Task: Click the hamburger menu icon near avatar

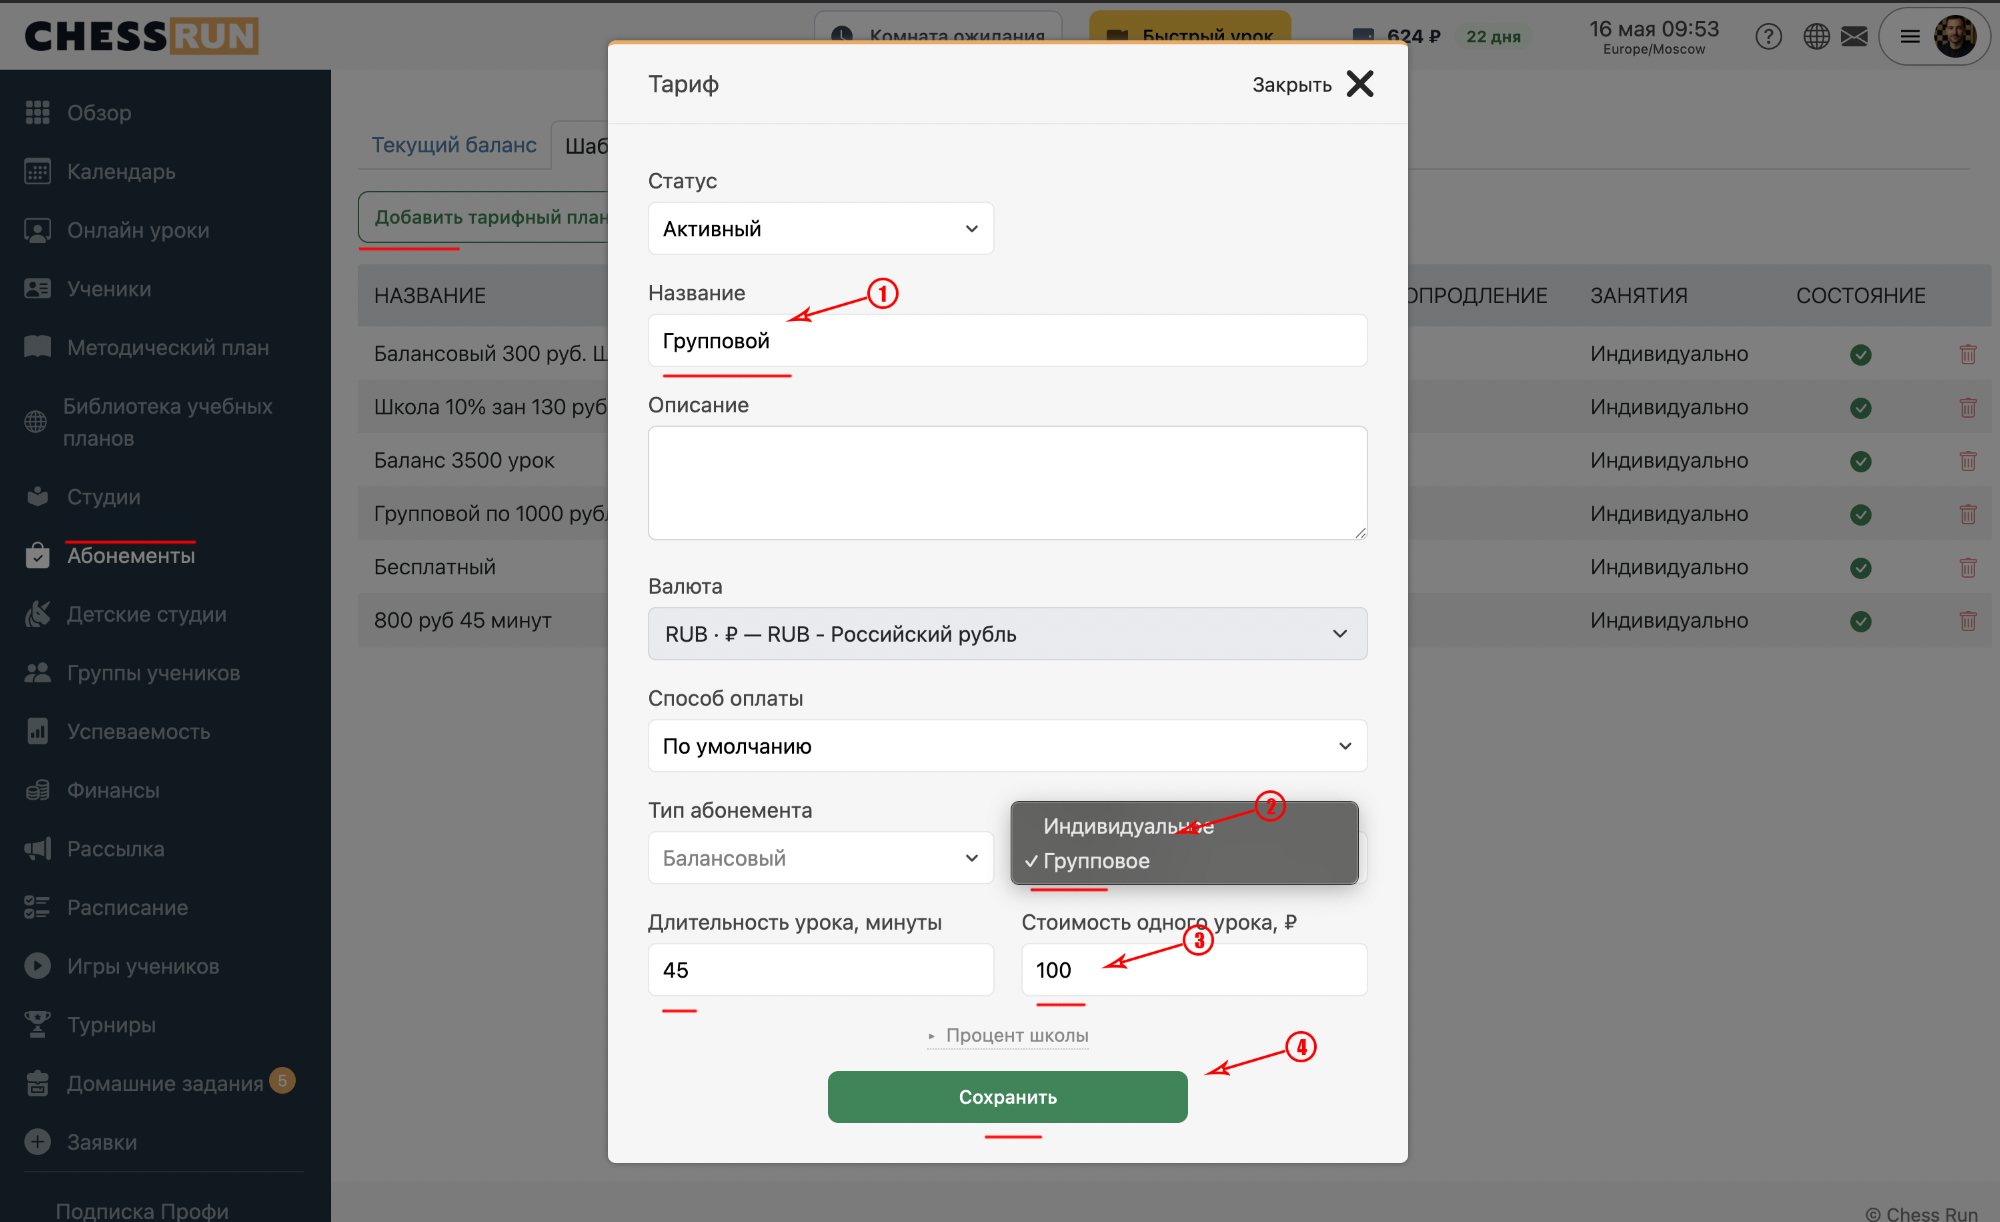Action: [x=1910, y=37]
